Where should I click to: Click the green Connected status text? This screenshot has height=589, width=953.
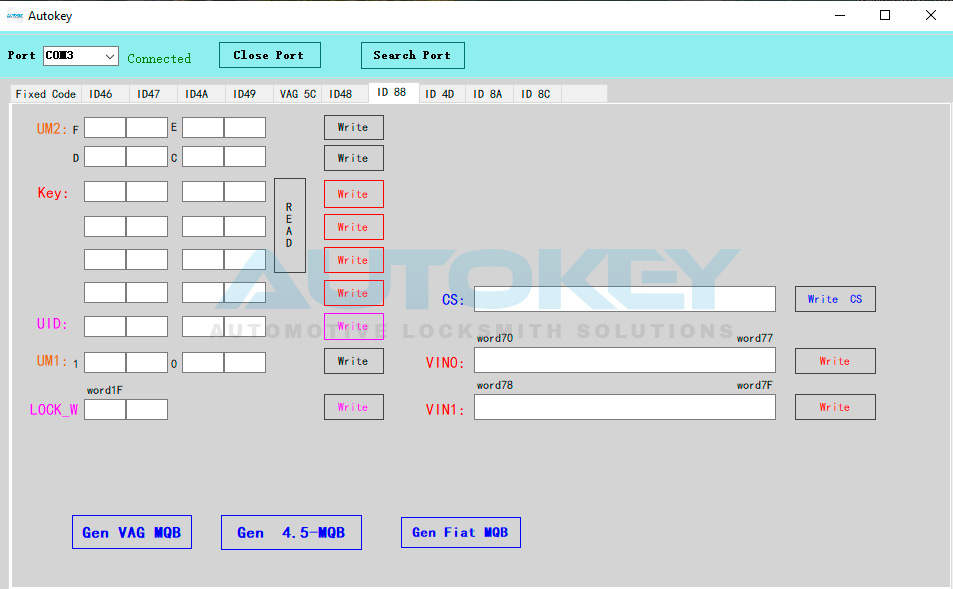tap(159, 58)
